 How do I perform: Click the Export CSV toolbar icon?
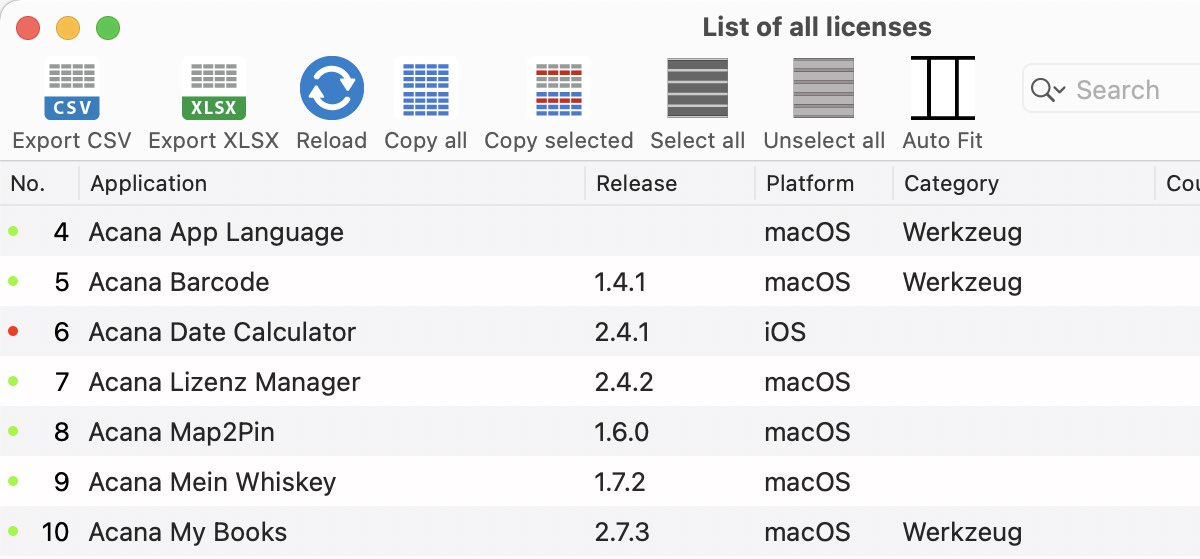point(72,90)
